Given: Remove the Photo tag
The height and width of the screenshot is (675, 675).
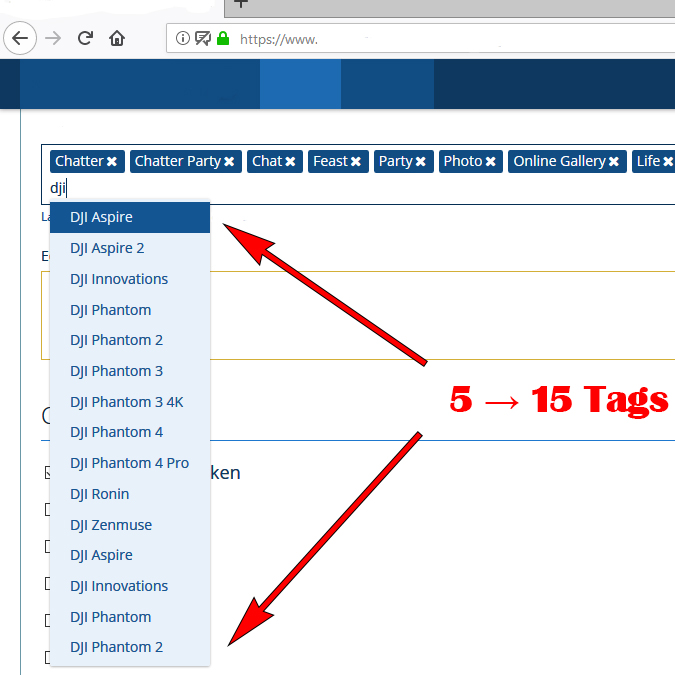Looking at the screenshot, I should [490, 161].
